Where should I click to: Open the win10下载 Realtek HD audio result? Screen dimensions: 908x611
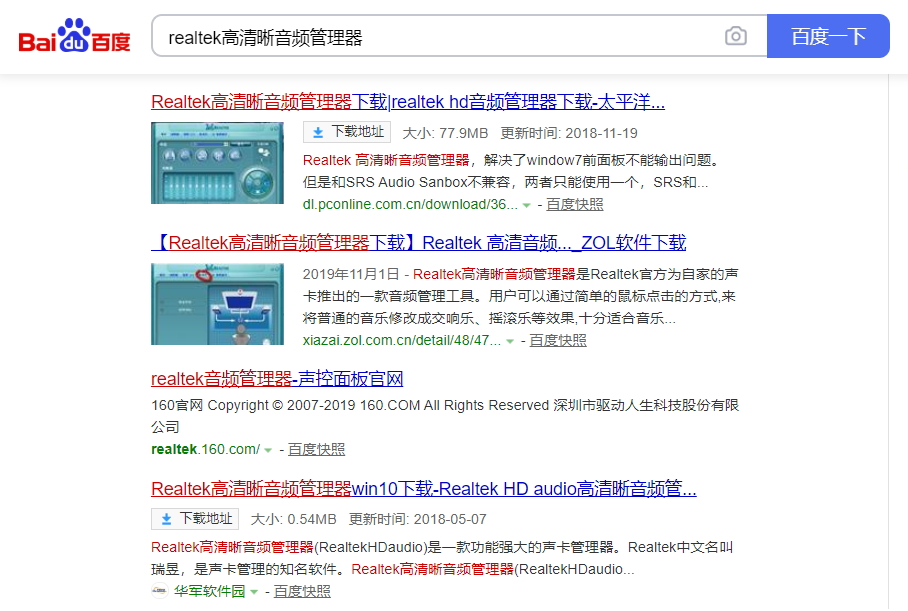pyautogui.click(x=423, y=489)
